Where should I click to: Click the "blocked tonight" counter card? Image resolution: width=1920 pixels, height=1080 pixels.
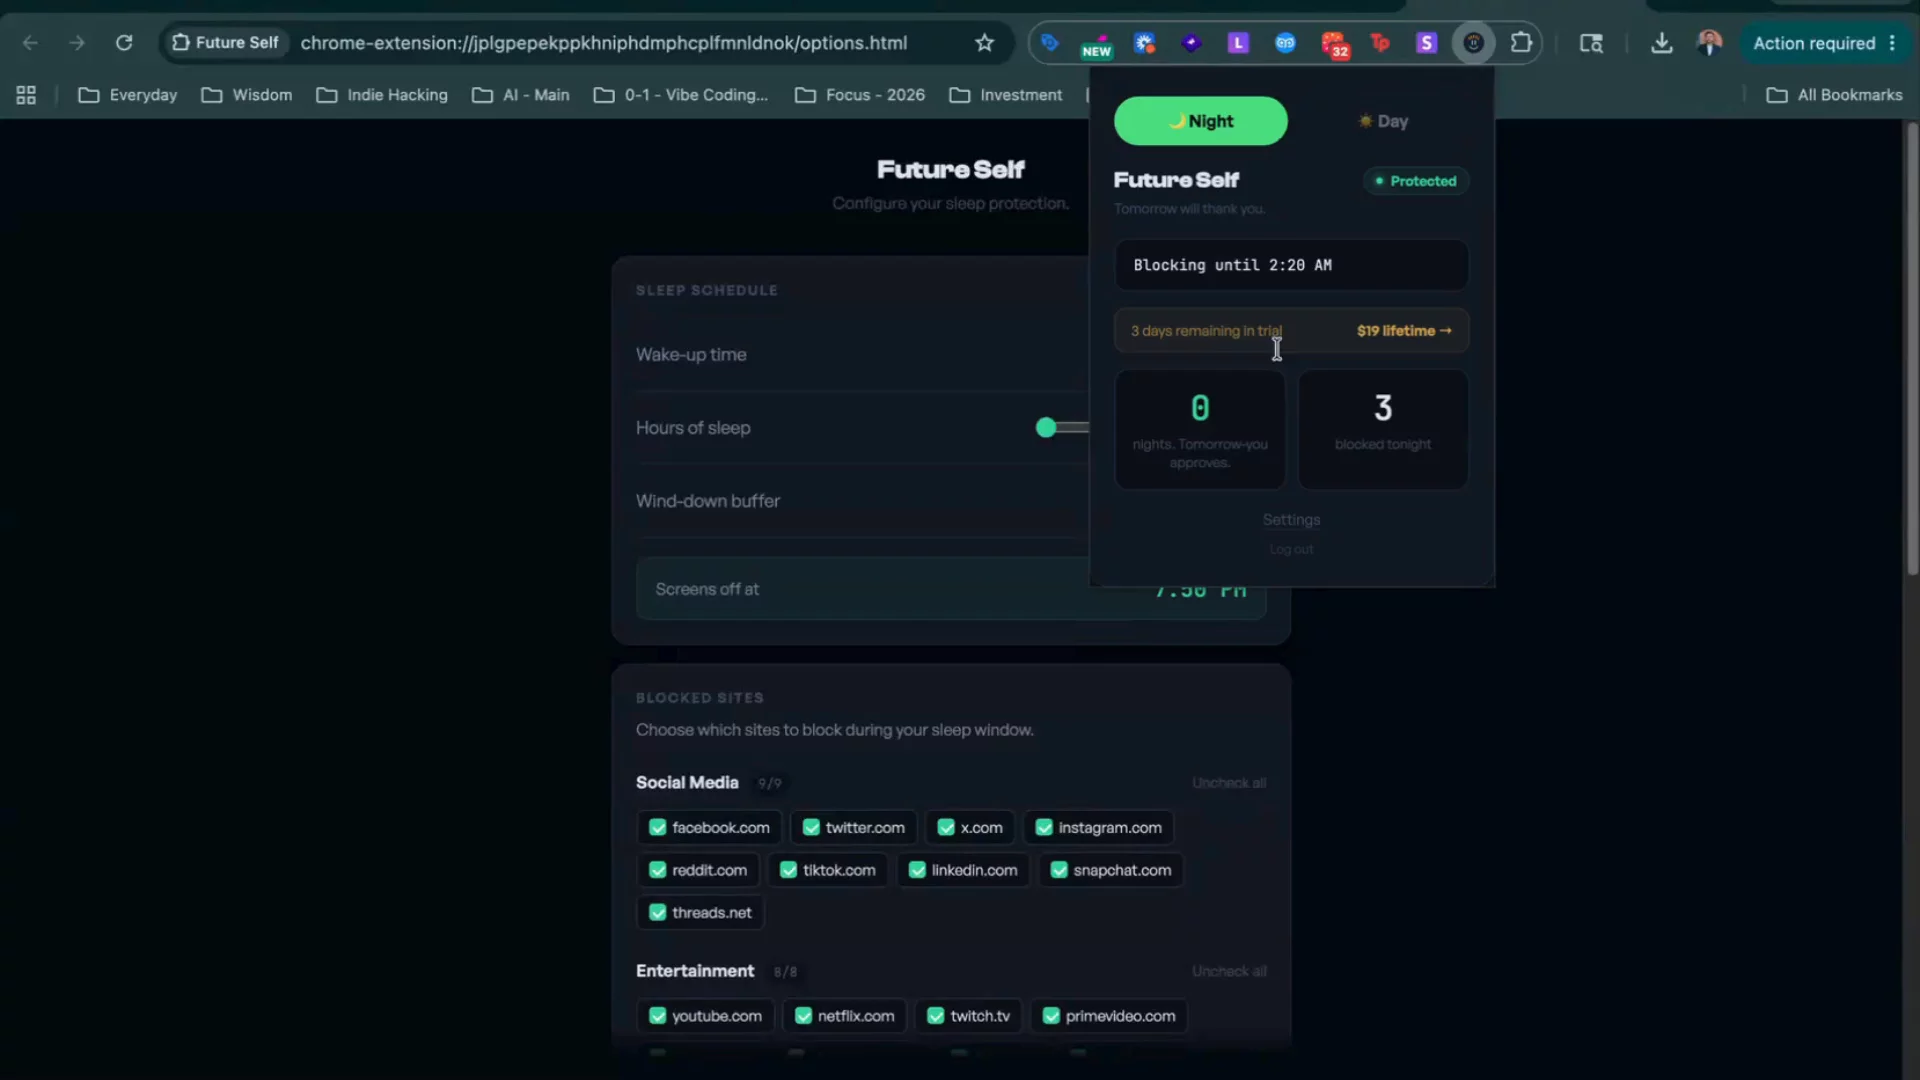pyautogui.click(x=1383, y=430)
